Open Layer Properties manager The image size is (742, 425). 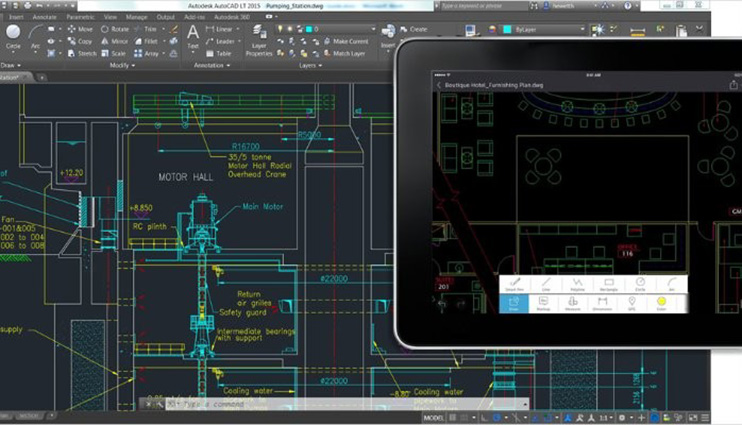(x=259, y=41)
